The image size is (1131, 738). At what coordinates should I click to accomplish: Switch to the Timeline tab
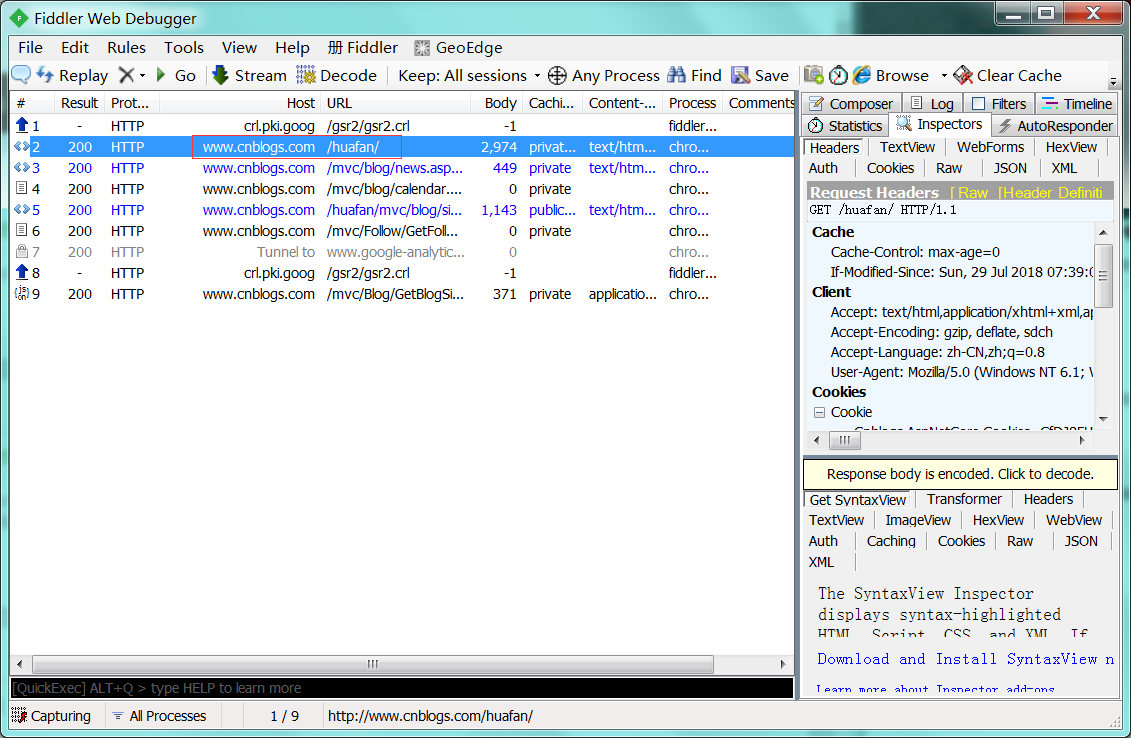pyautogui.click(x=1078, y=104)
